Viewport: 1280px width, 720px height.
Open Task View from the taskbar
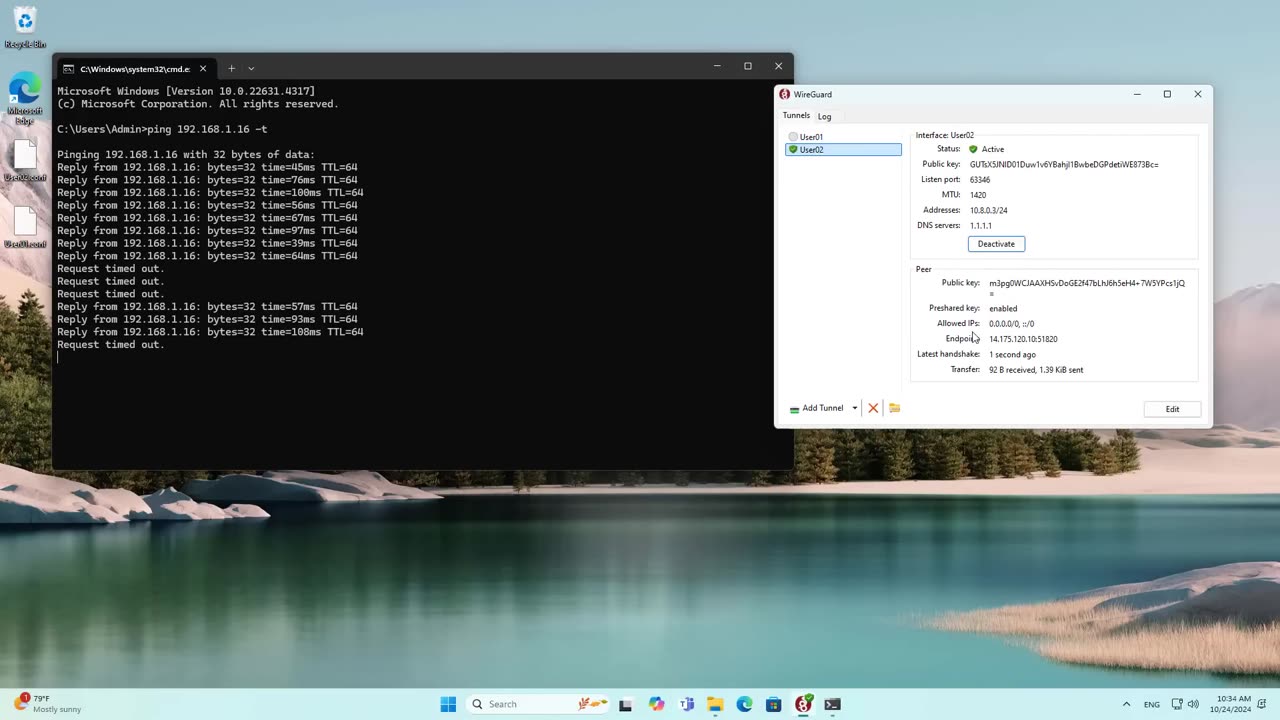[626, 704]
